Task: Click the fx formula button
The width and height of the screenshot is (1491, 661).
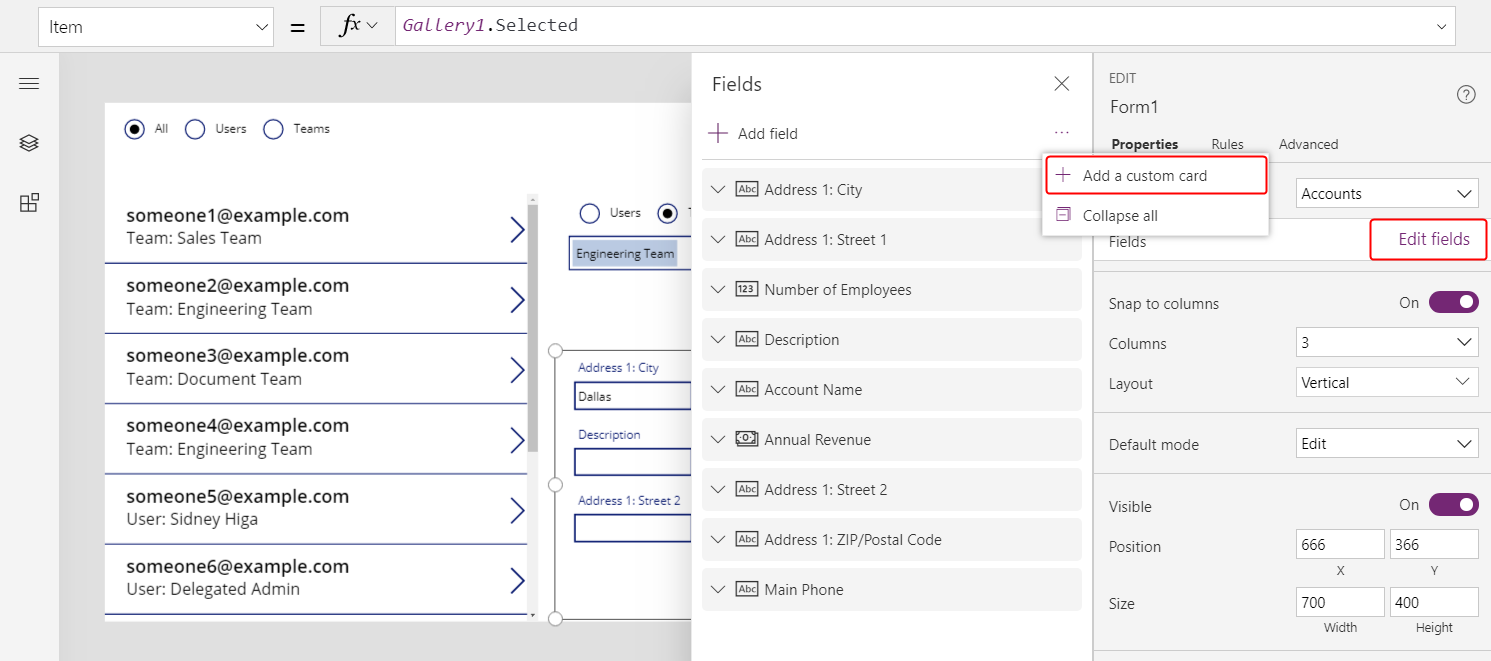Action: coord(357,26)
